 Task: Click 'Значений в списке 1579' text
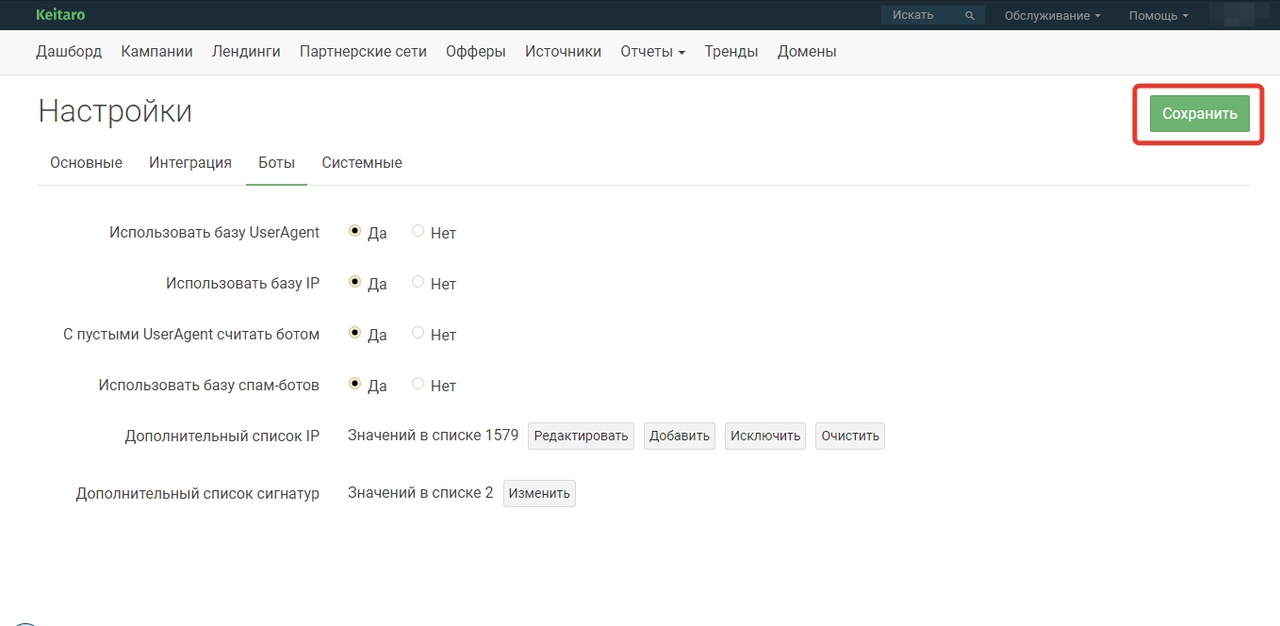point(433,435)
